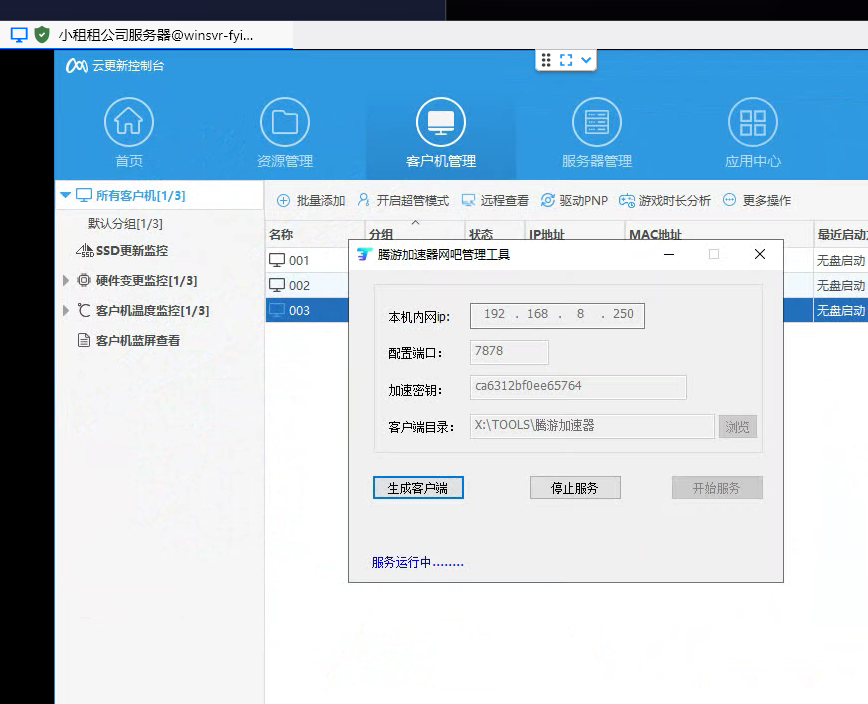Expand 客户机温度监控[1/3] node arrow
The width and height of the screenshot is (868, 704).
click(x=66, y=310)
